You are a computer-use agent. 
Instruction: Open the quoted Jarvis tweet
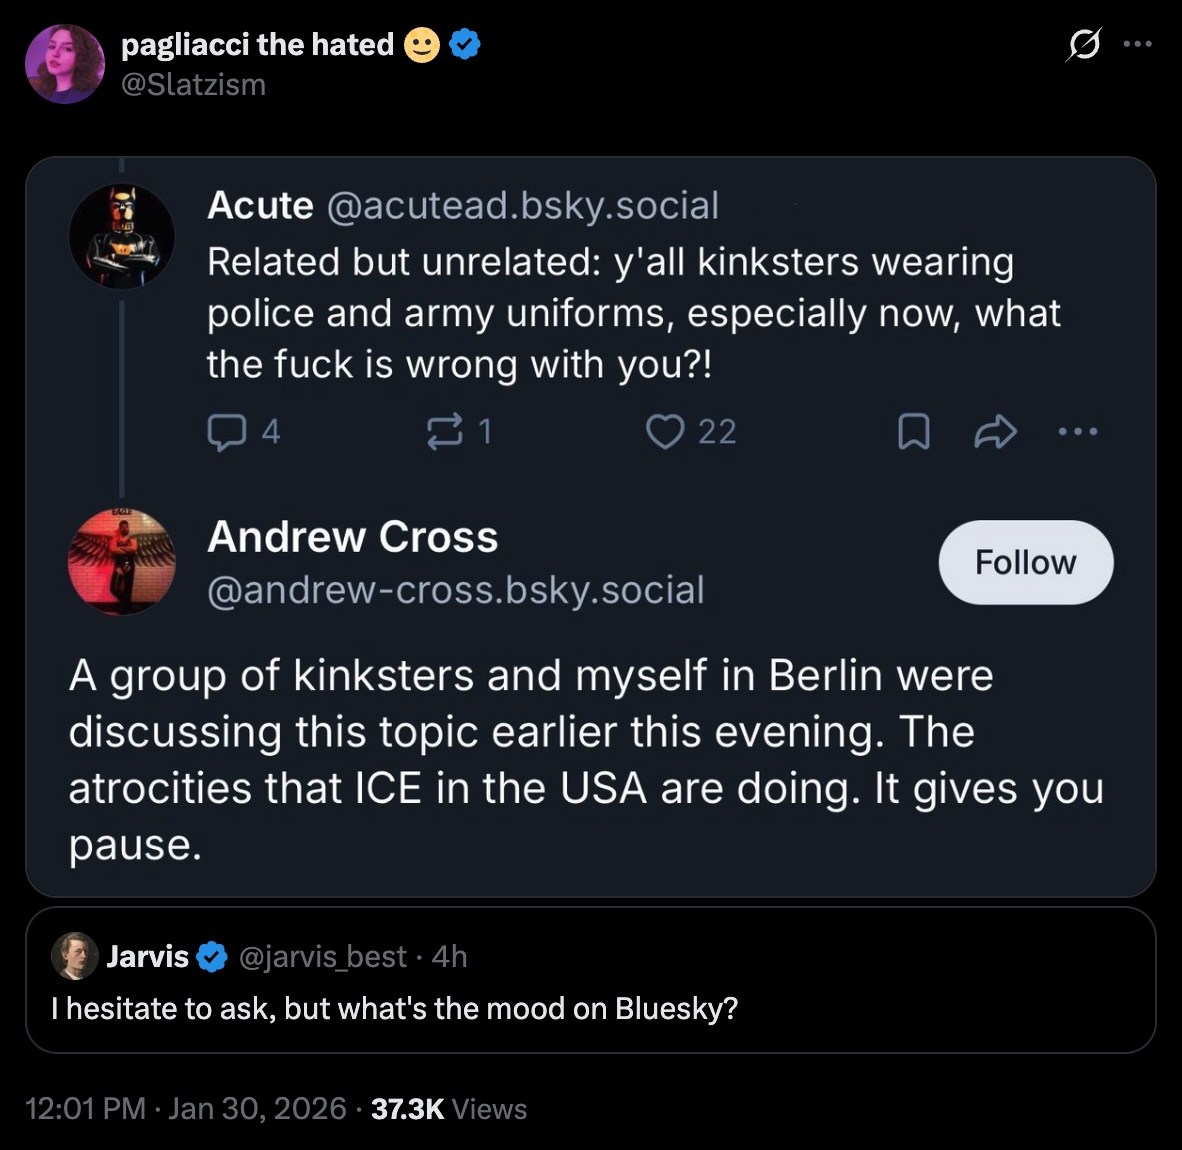[590, 1008]
